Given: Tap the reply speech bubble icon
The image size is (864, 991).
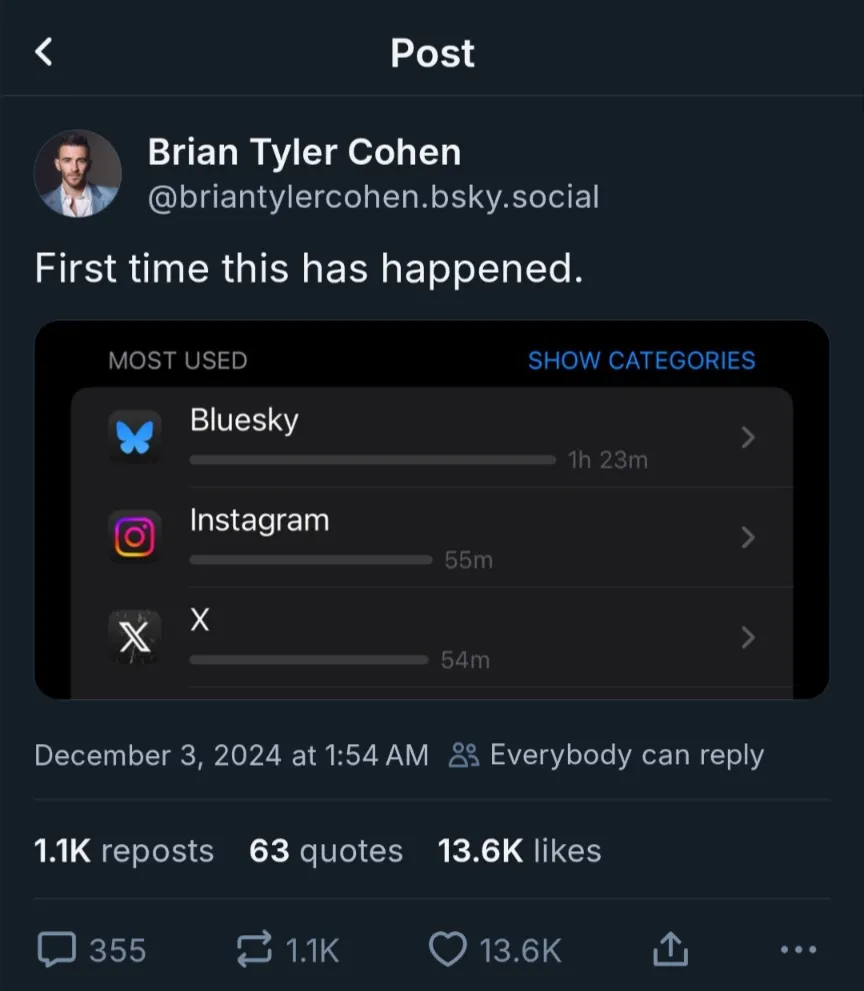Looking at the screenshot, I should click(56, 949).
